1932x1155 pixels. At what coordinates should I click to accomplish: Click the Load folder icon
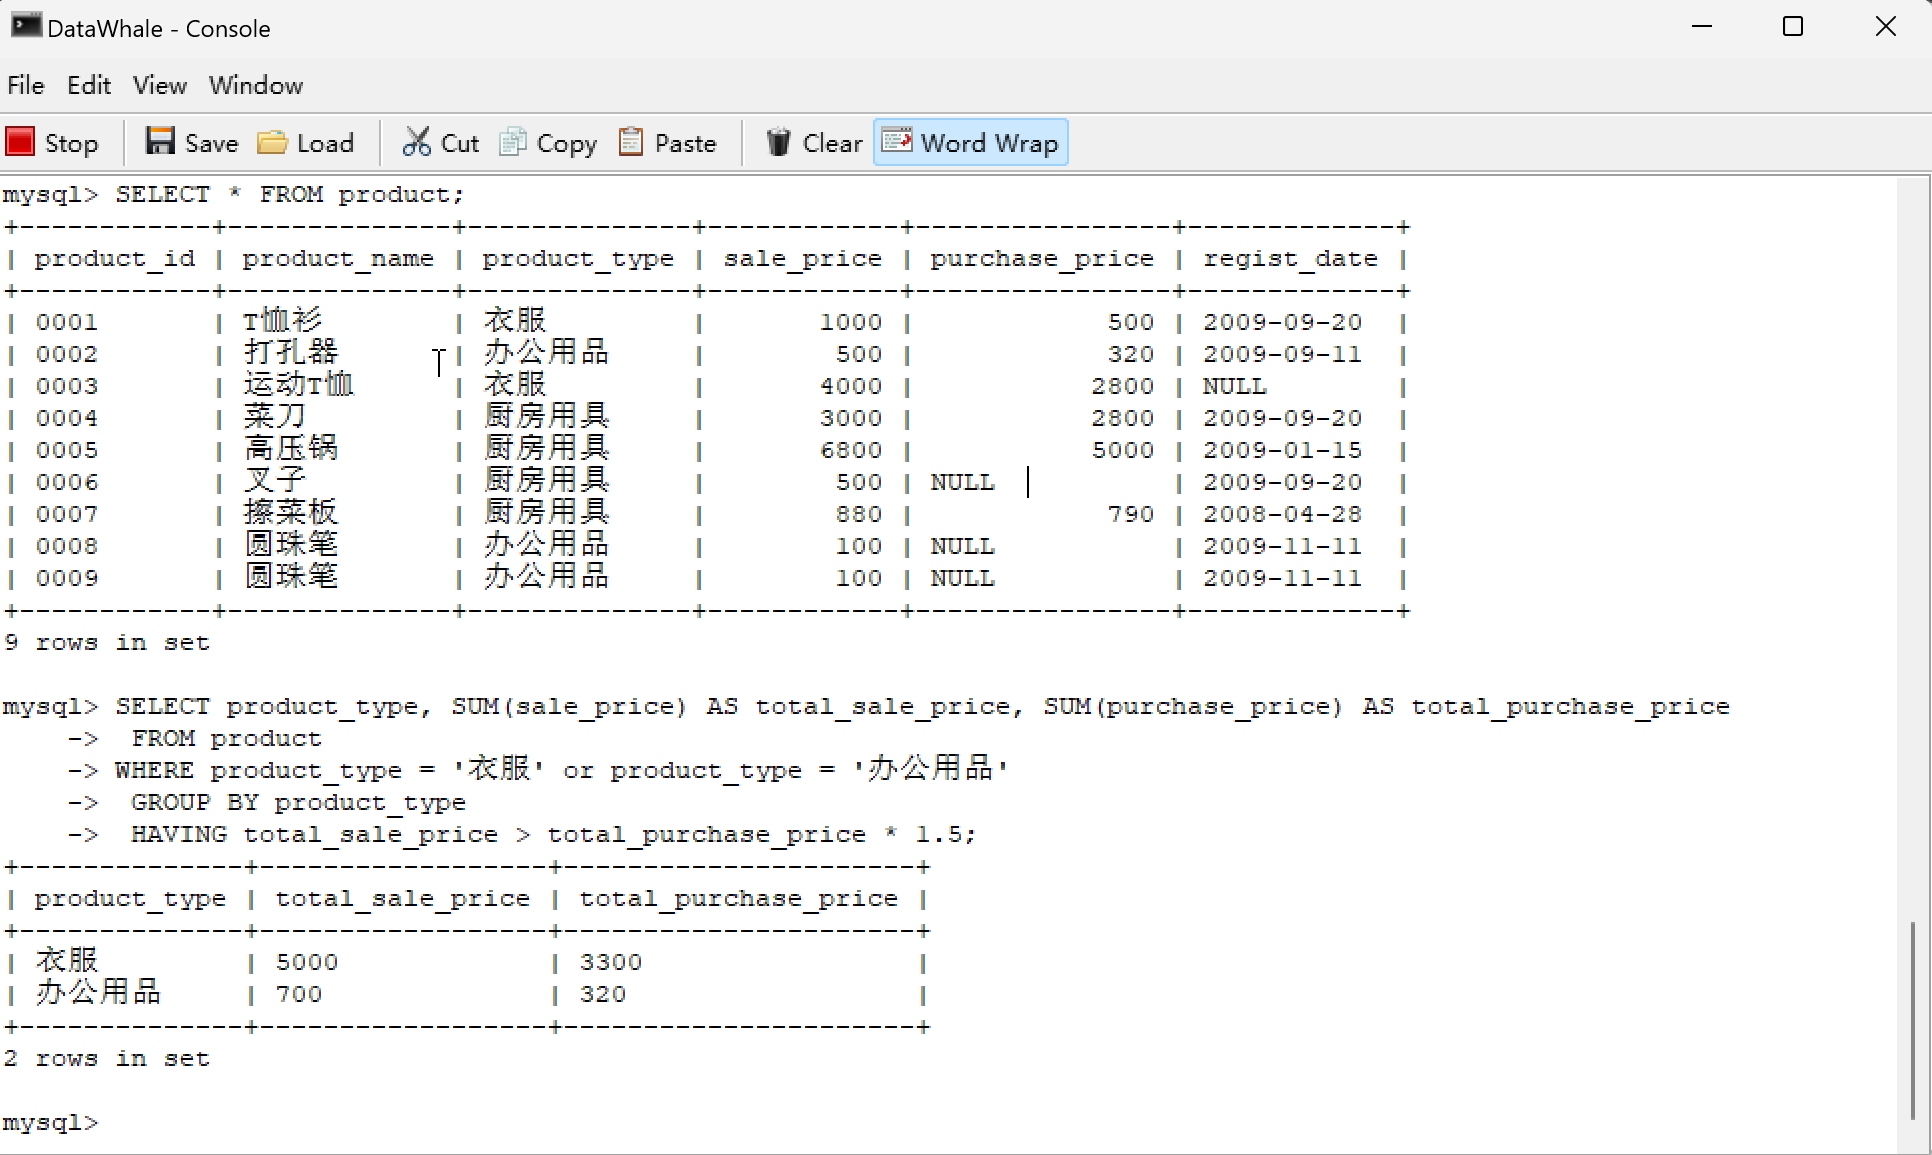point(272,142)
